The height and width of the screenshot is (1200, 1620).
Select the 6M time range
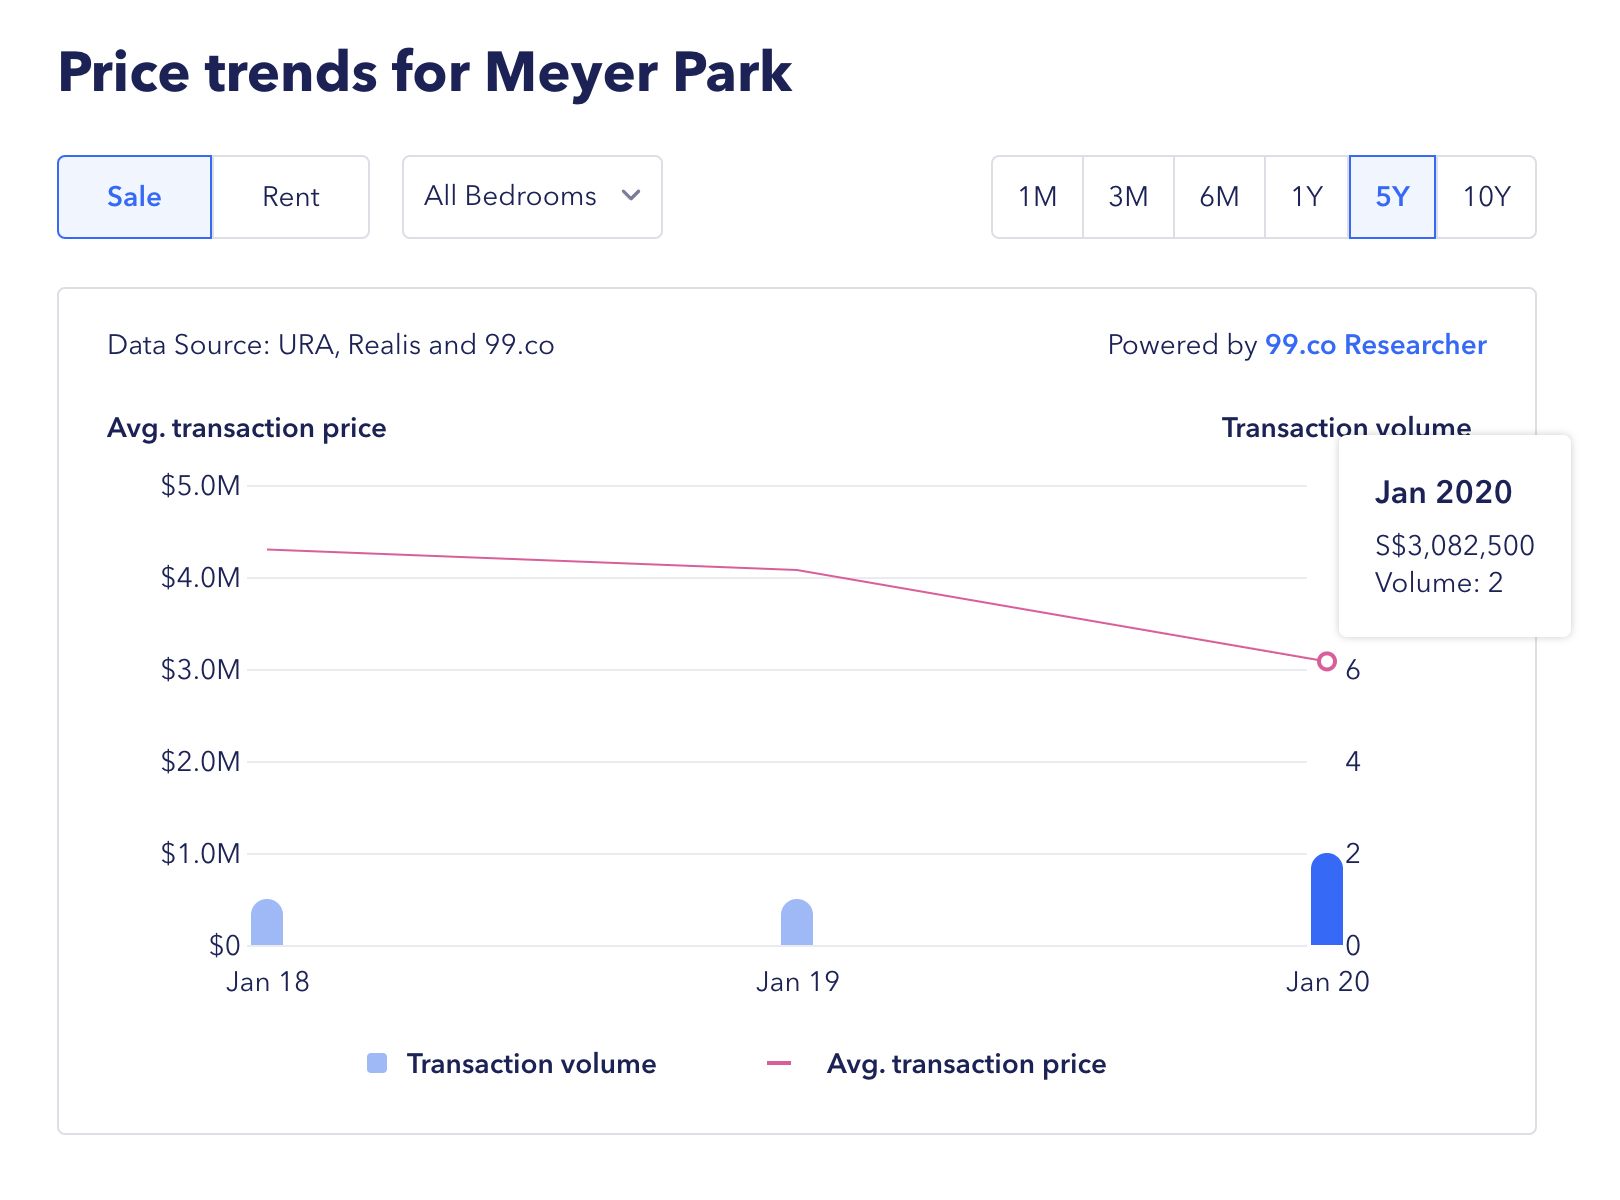pos(1219,197)
